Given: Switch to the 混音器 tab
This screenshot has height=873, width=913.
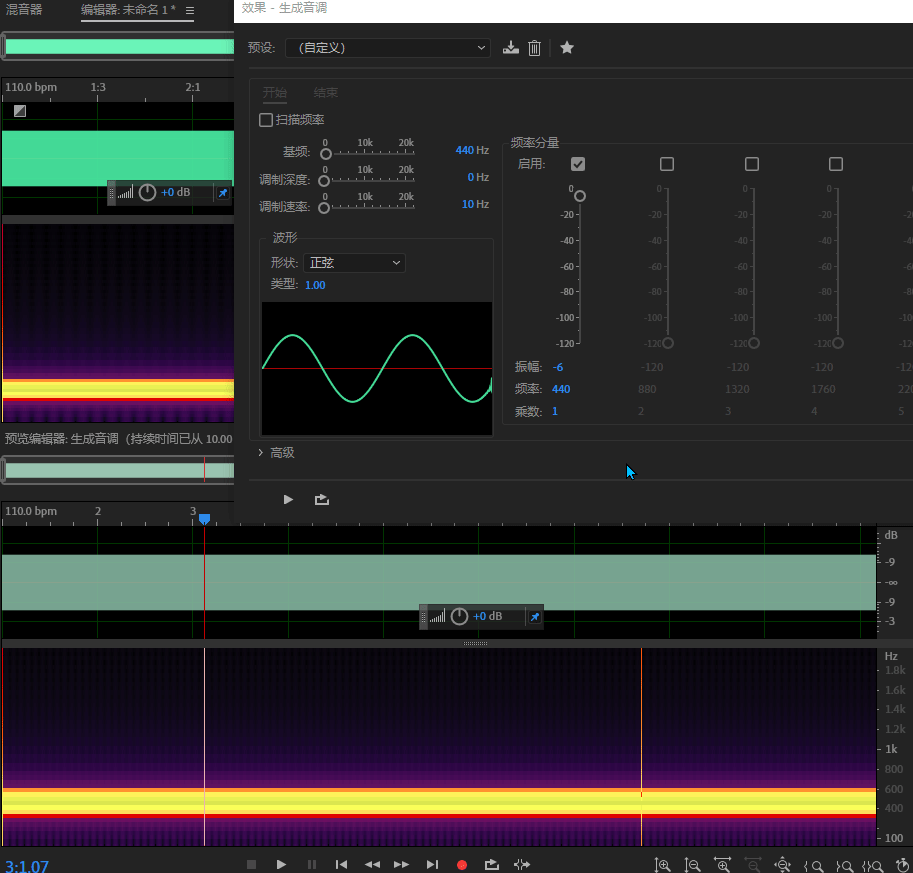Looking at the screenshot, I should coord(24,10).
